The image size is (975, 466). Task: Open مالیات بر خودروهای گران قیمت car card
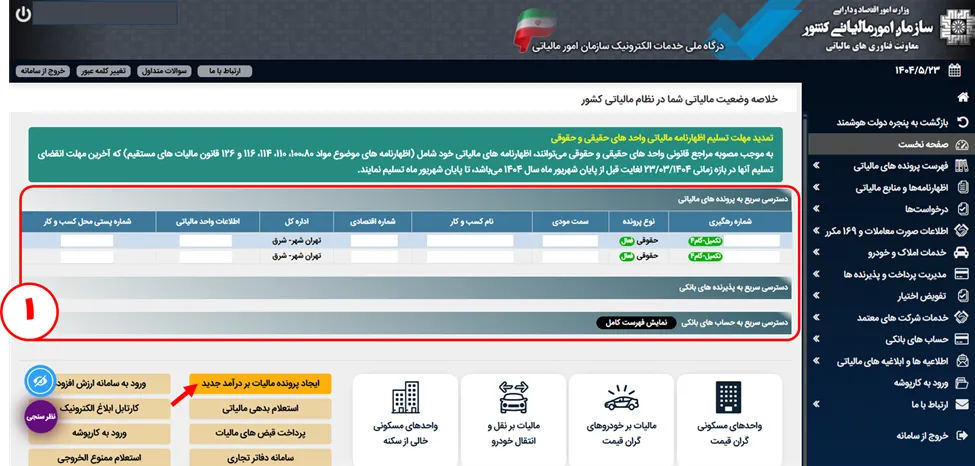622,420
